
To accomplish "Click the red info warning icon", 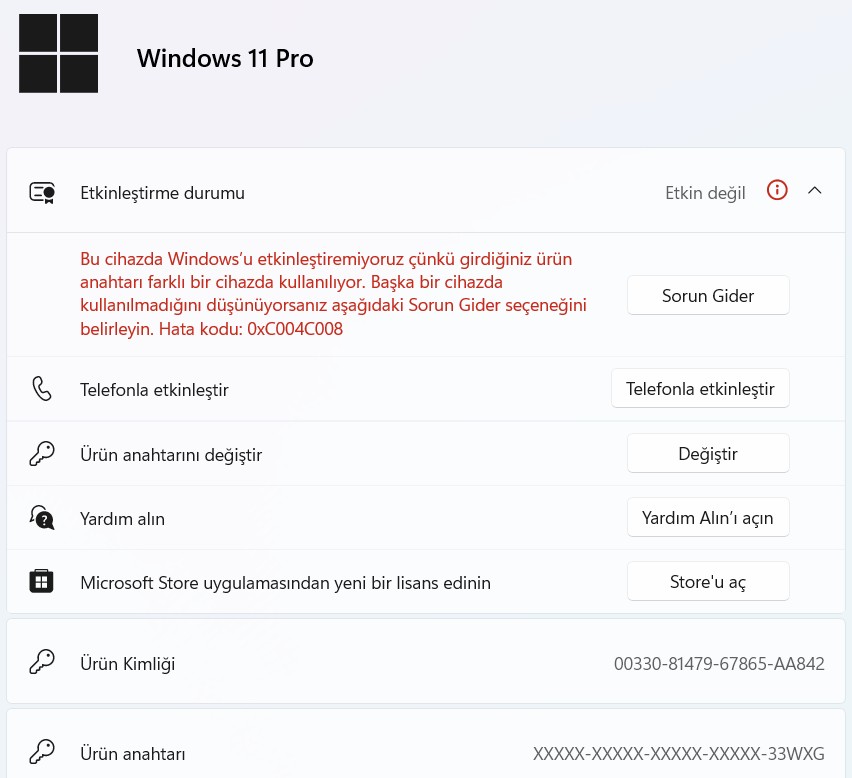I will pos(777,190).
